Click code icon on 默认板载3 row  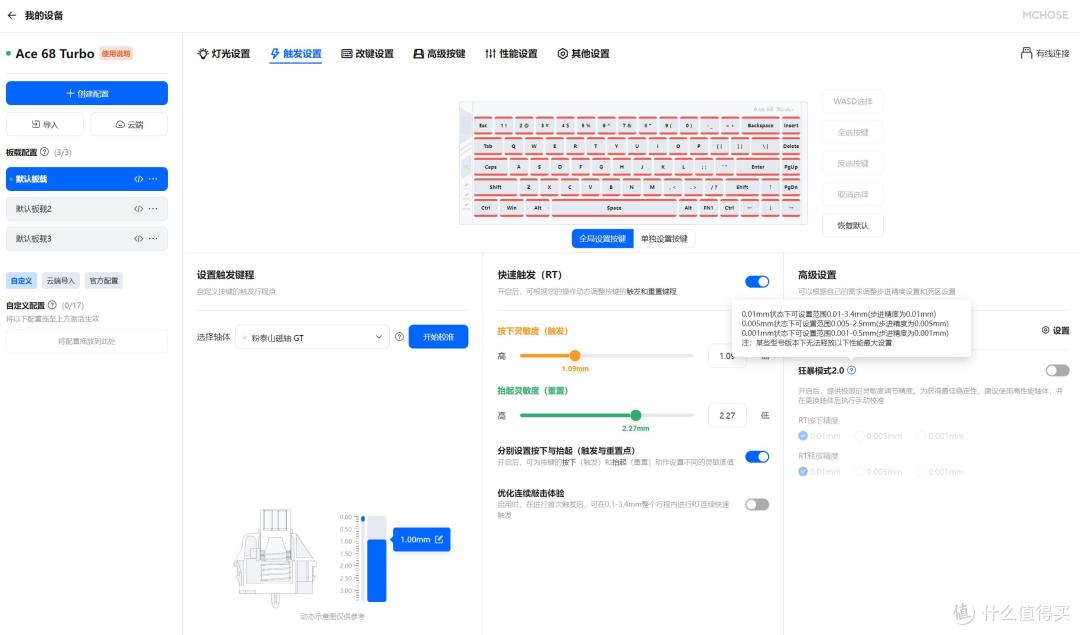(x=138, y=239)
